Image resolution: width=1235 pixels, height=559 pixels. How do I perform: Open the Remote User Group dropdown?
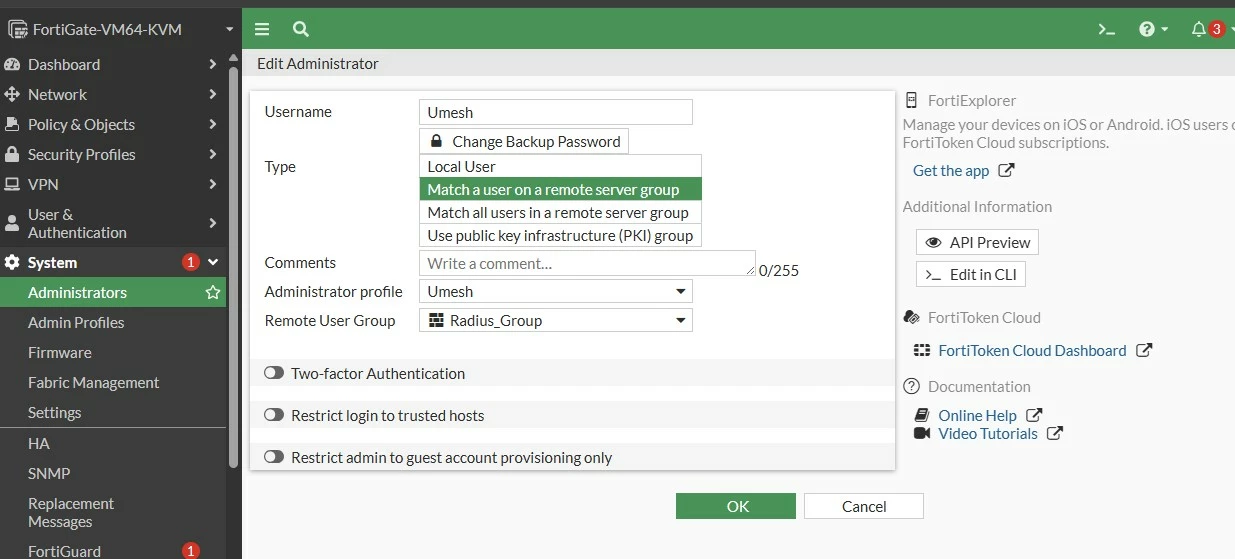(x=556, y=320)
